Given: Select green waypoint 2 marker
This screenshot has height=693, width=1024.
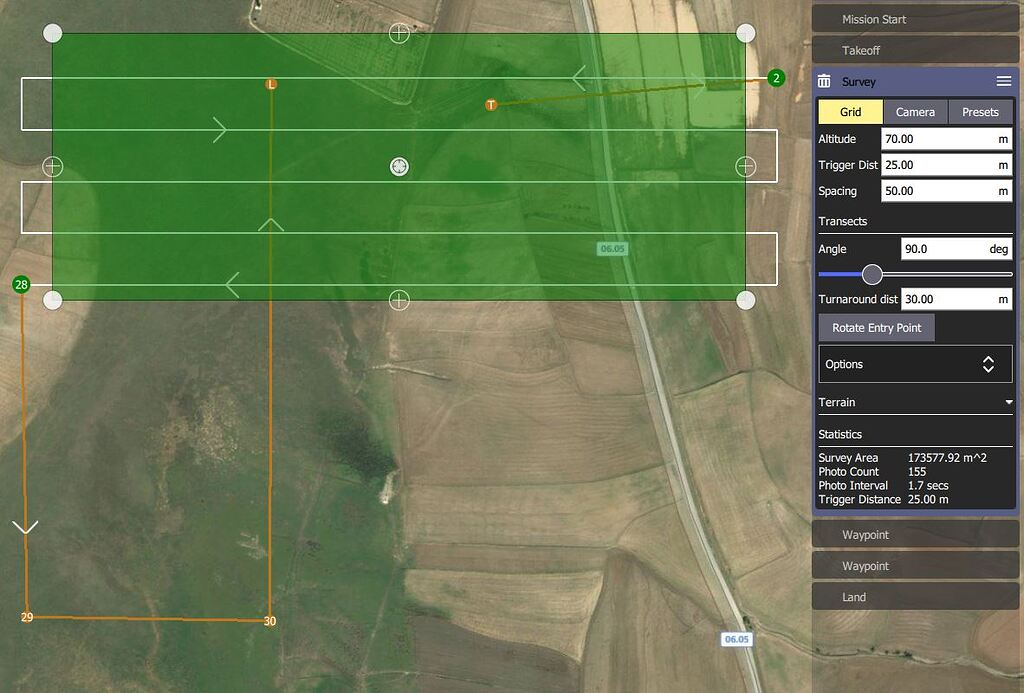Looking at the screenshot, I should 775,76.
